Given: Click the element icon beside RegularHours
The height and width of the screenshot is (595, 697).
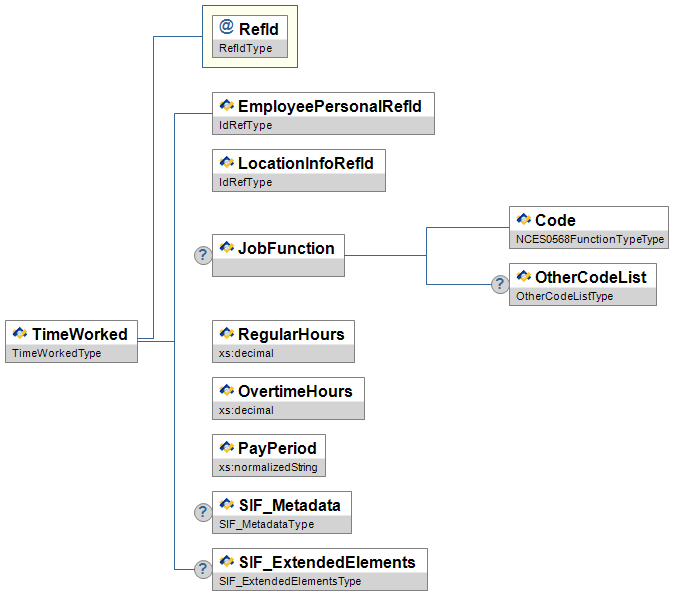Looking at the screenshot, I should point(226,334).
